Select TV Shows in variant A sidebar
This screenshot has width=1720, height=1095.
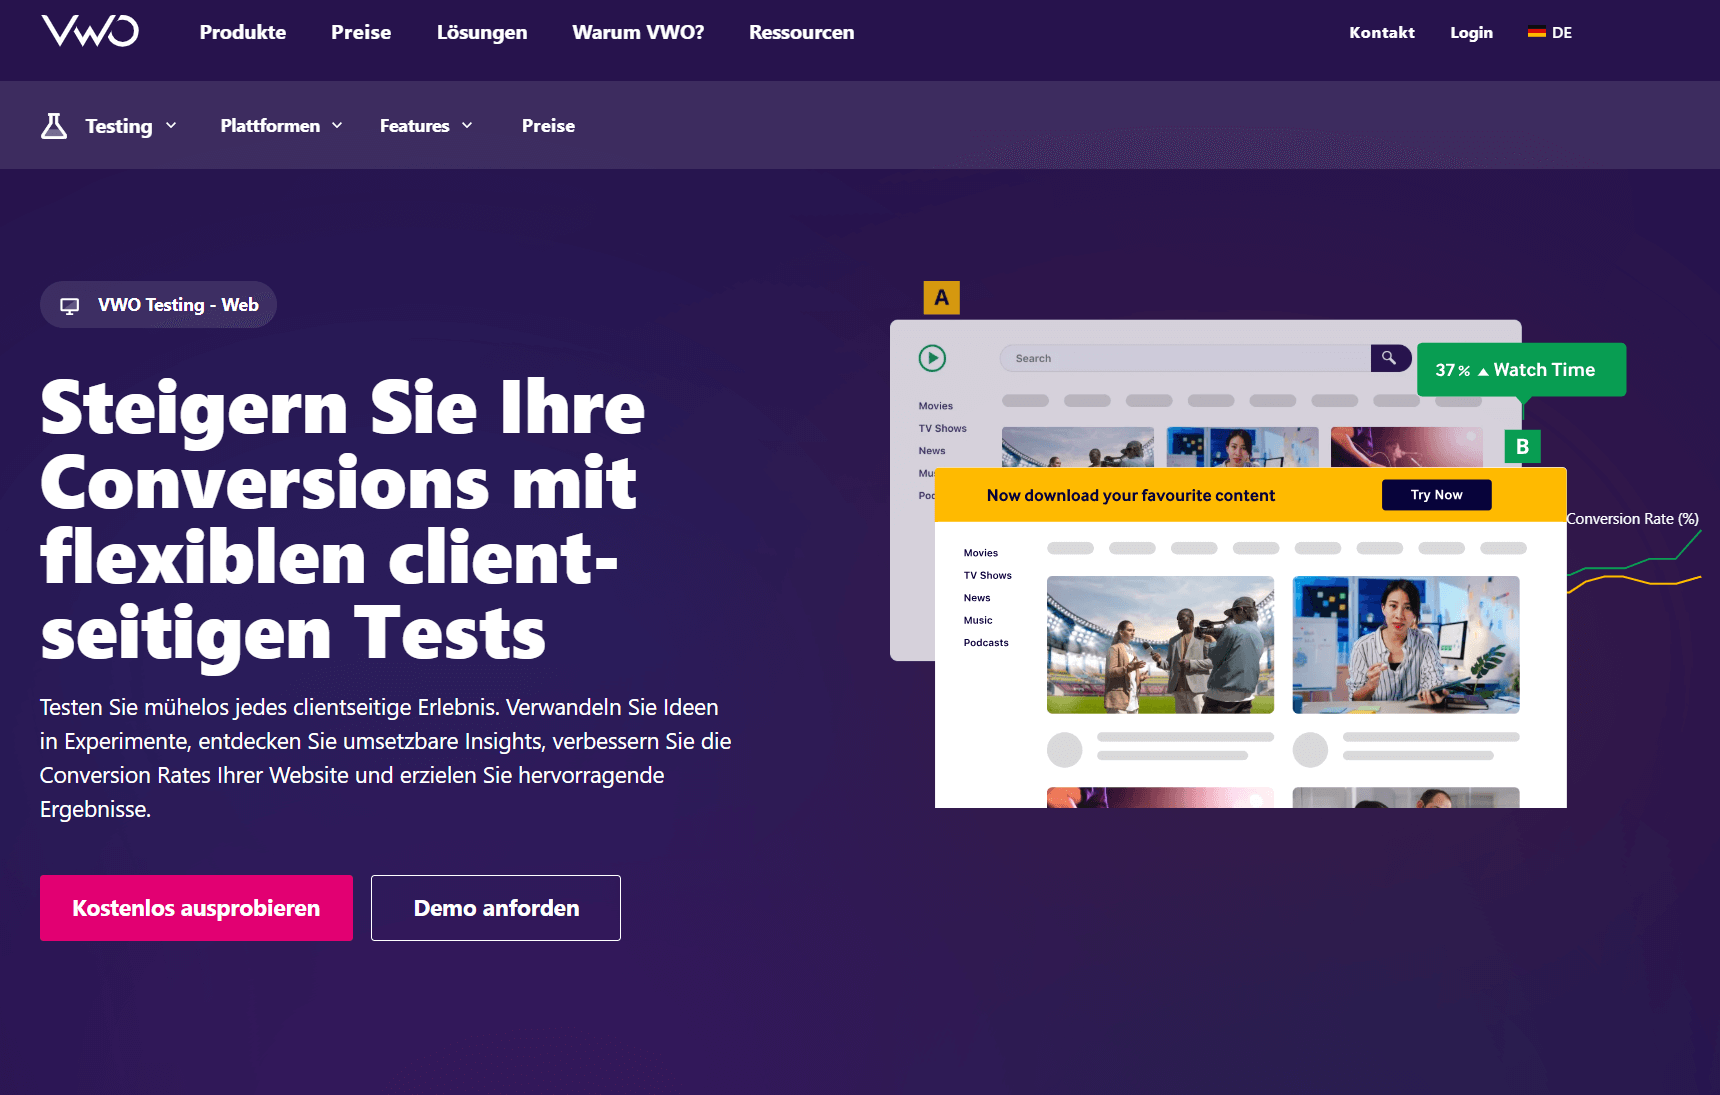pyautogui.click(x=943, y=428)
